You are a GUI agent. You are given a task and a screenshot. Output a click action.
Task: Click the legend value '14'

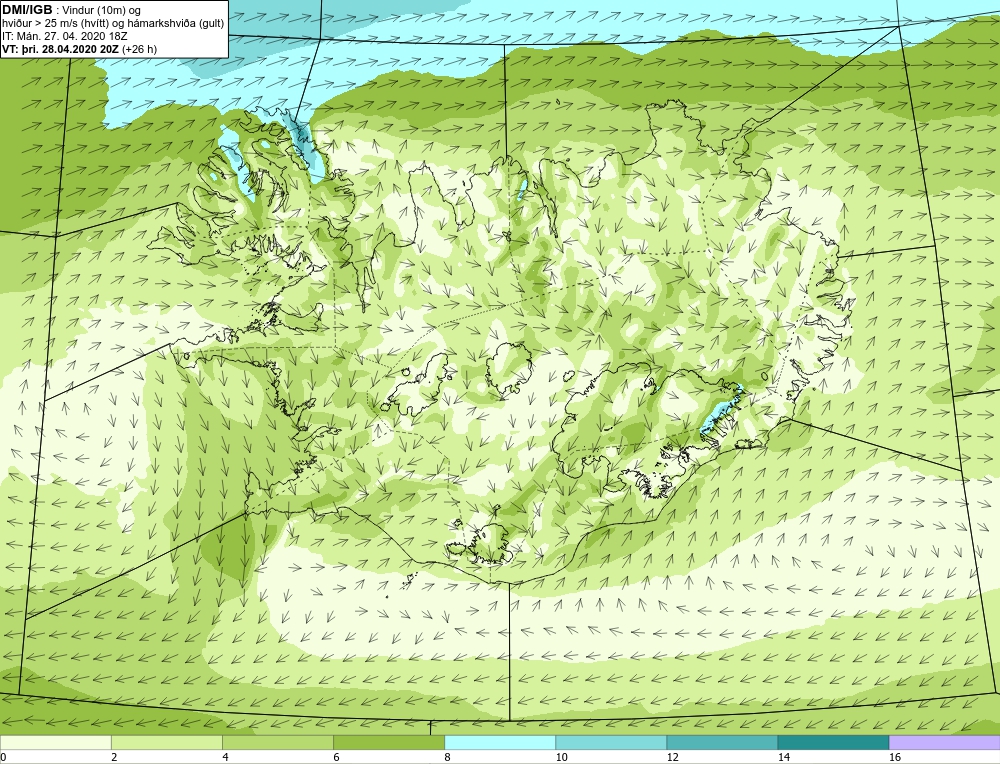point(784,757)
